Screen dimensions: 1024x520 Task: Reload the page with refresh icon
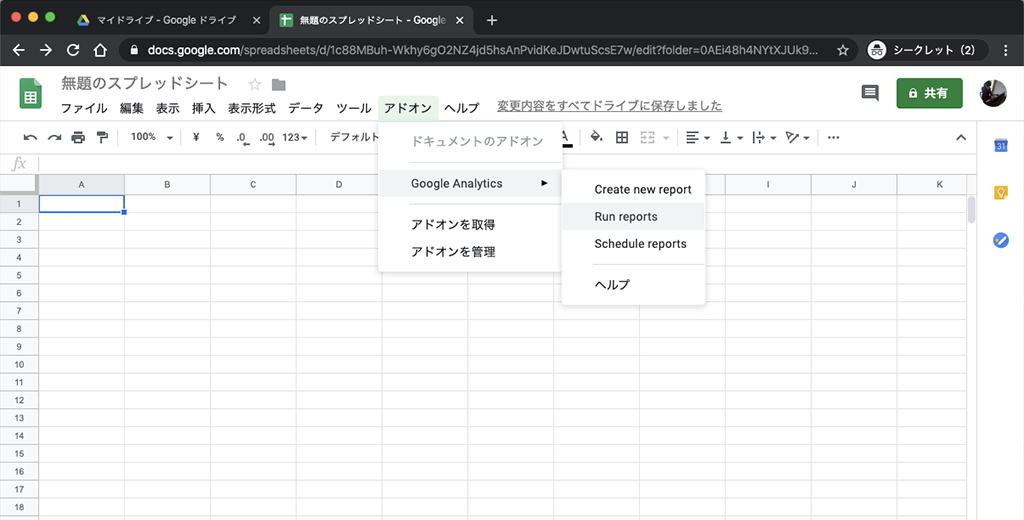(73, 50)
